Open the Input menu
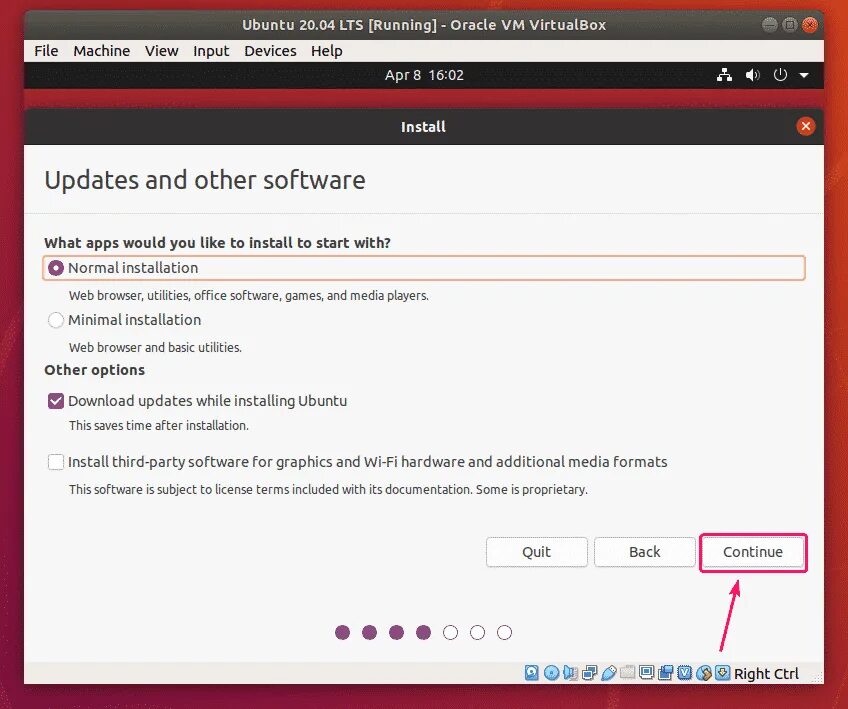 coord(211,51)
